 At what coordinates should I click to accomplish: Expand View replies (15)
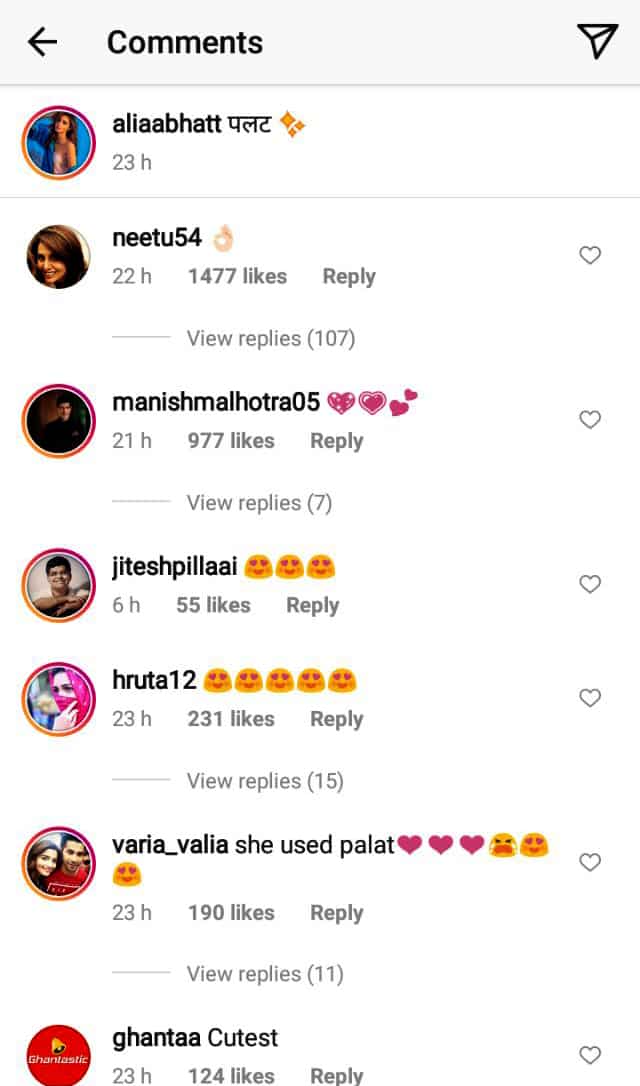click(x=264, y=780)
